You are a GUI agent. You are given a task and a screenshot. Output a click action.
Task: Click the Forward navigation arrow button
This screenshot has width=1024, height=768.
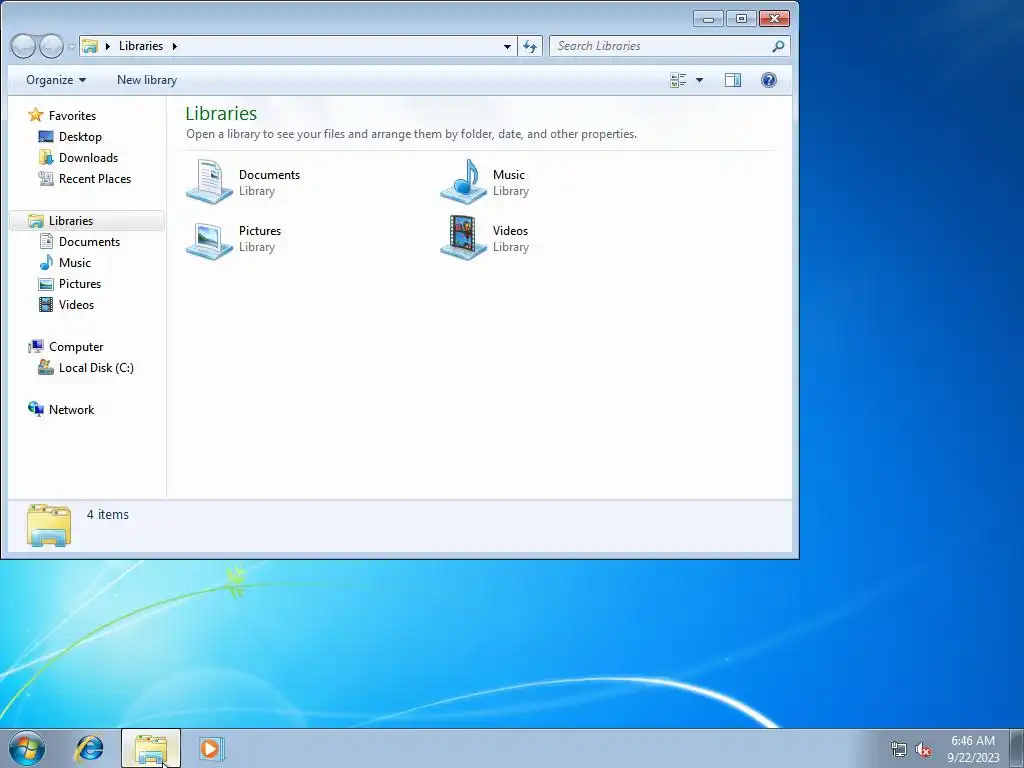[x=51, y=46]
